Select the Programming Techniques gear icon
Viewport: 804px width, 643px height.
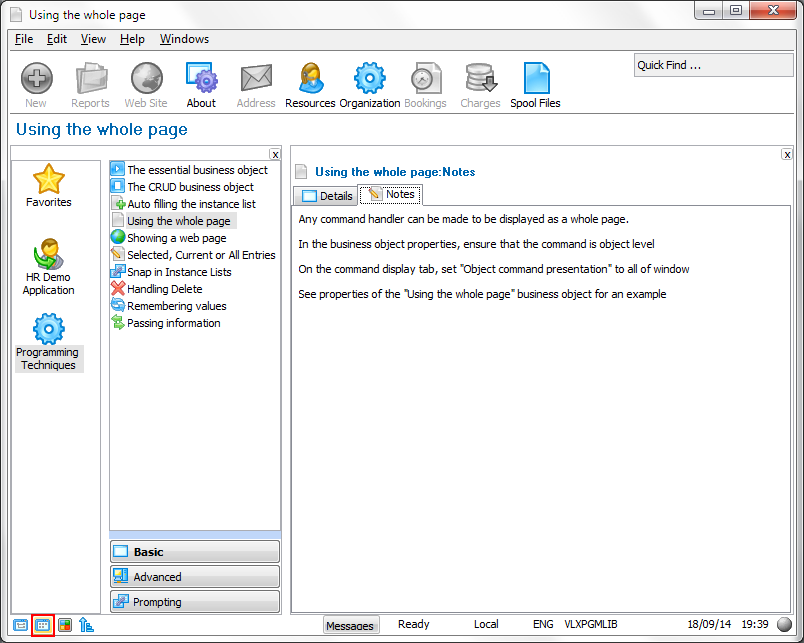click(49, 329)
